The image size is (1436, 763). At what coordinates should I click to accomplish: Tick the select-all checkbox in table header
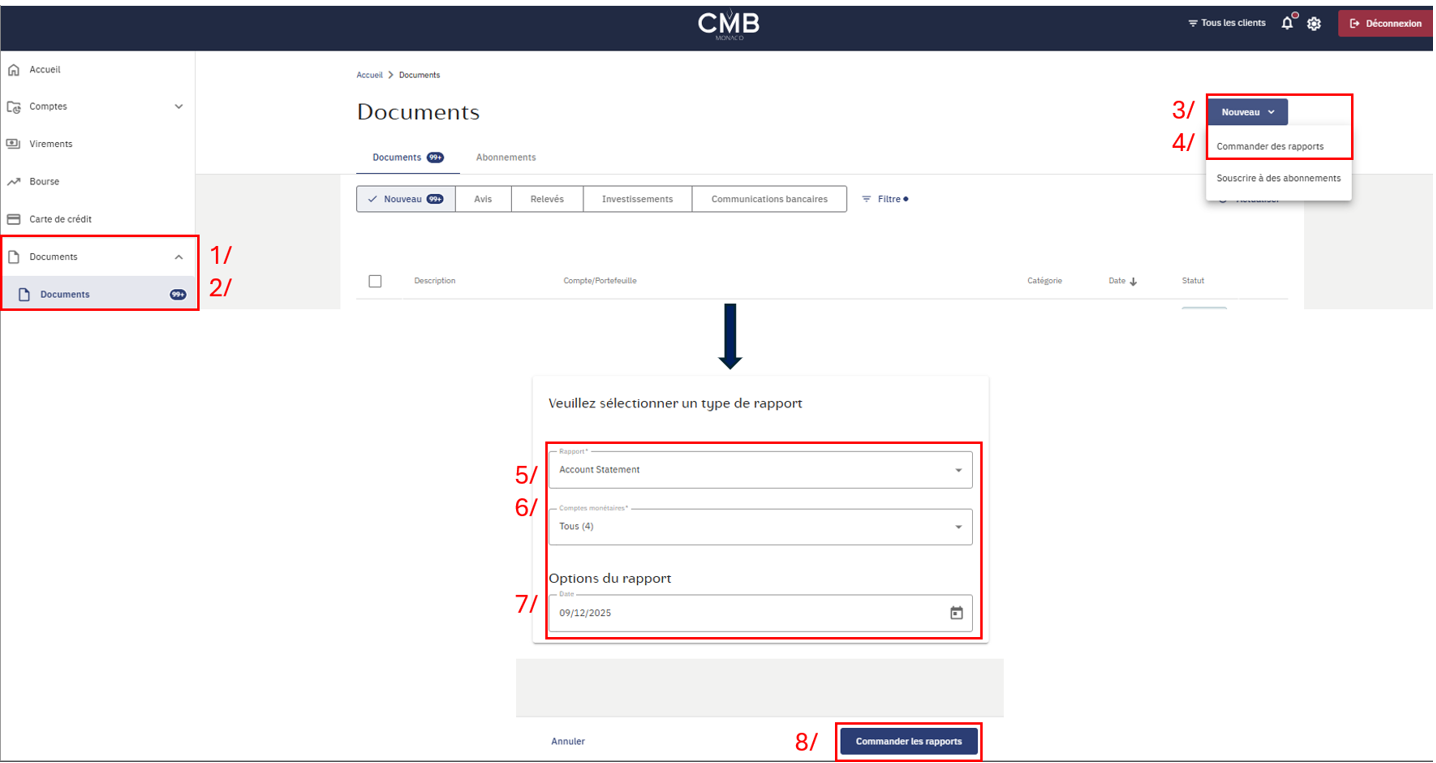(x=375, y=281)
